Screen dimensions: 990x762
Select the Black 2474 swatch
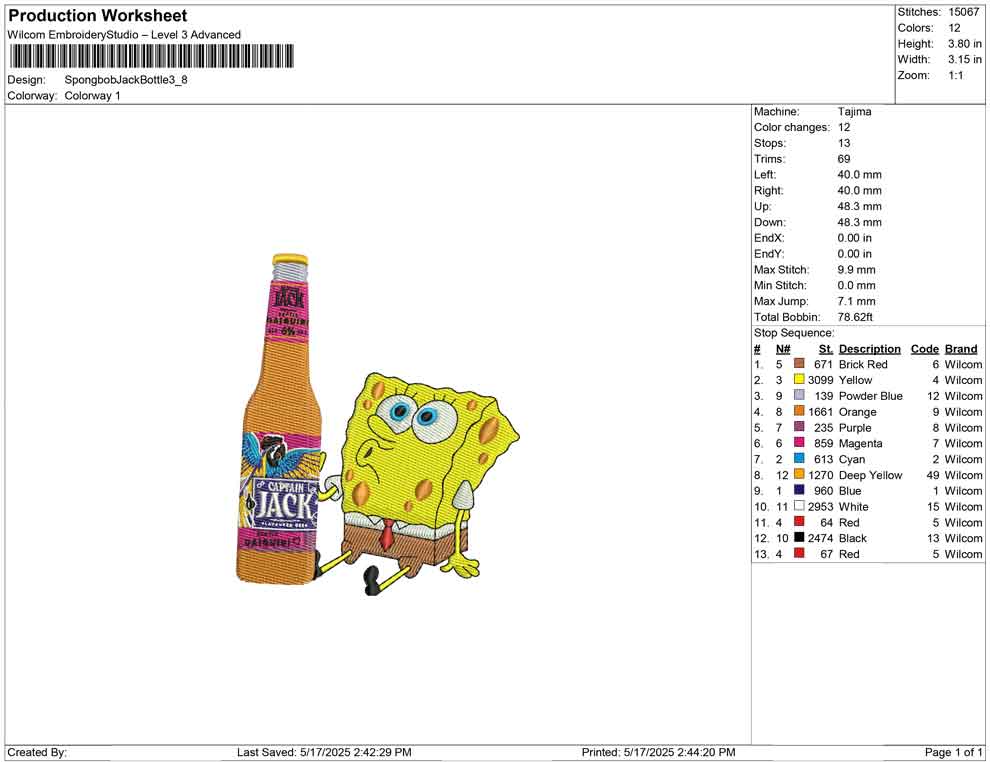[x=799, y=537]
